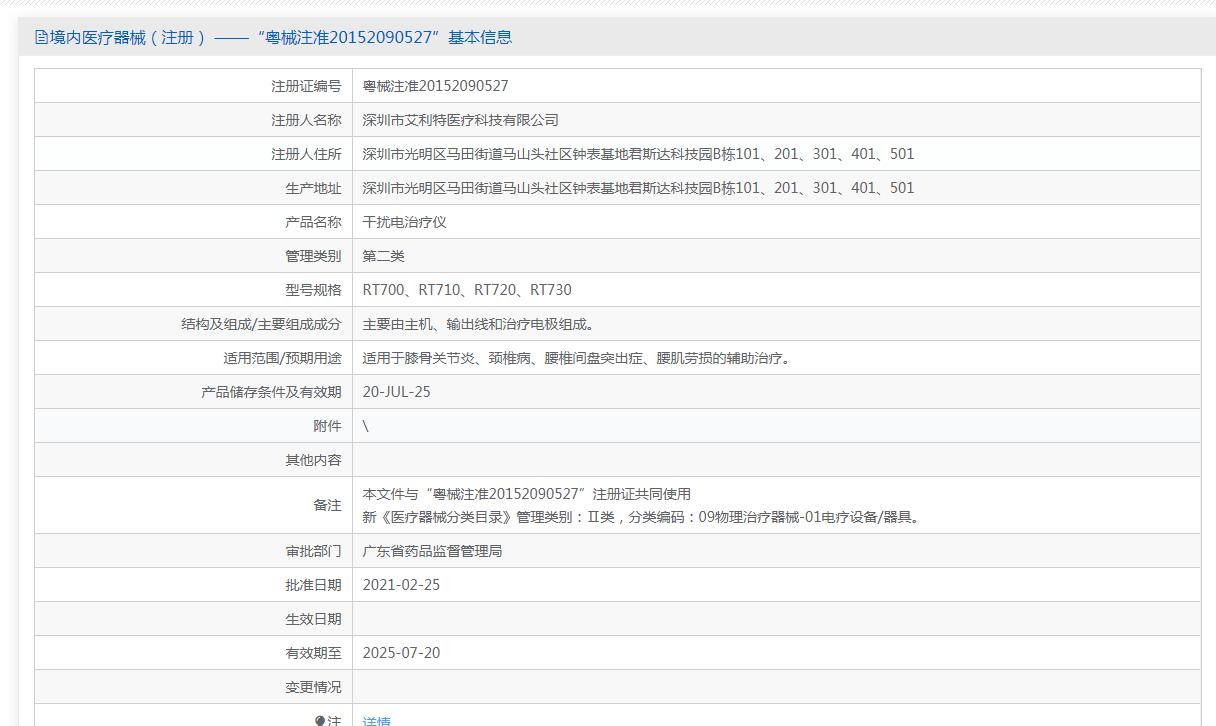1216x726 pixels.
Task: Click the 审批部门 label
Action: (x=313, y=551)
